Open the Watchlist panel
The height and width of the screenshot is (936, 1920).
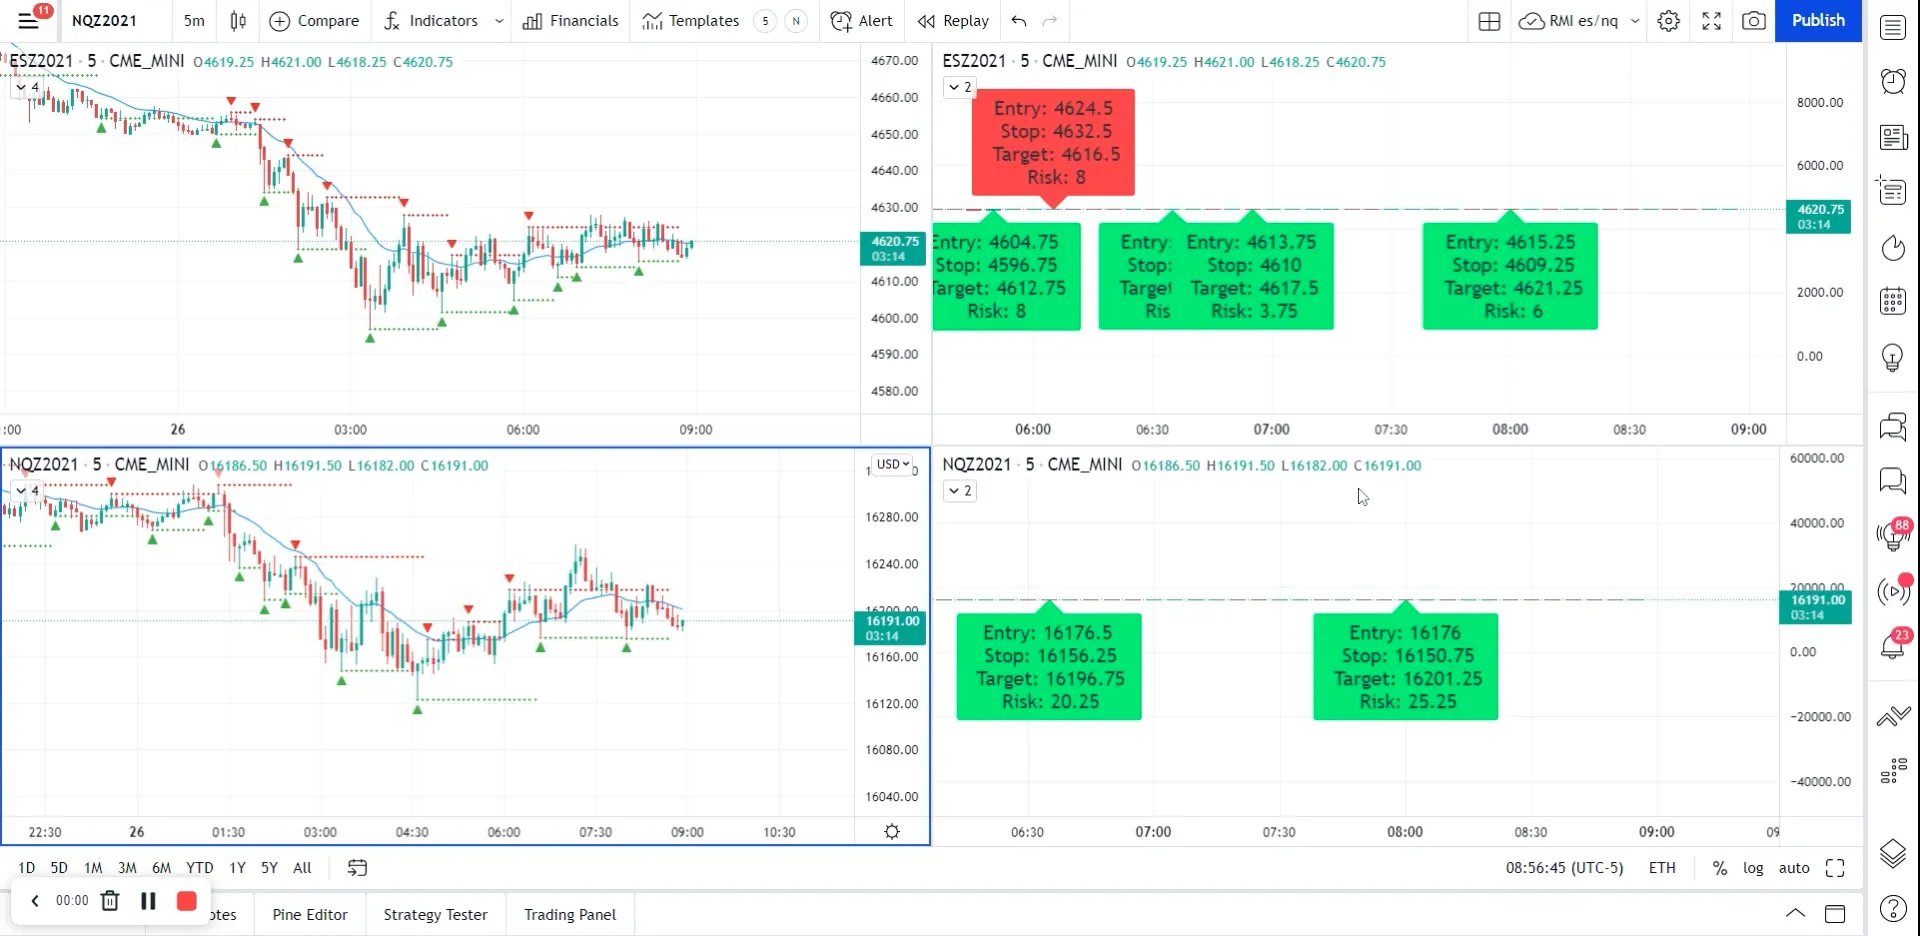(1893, 26)
